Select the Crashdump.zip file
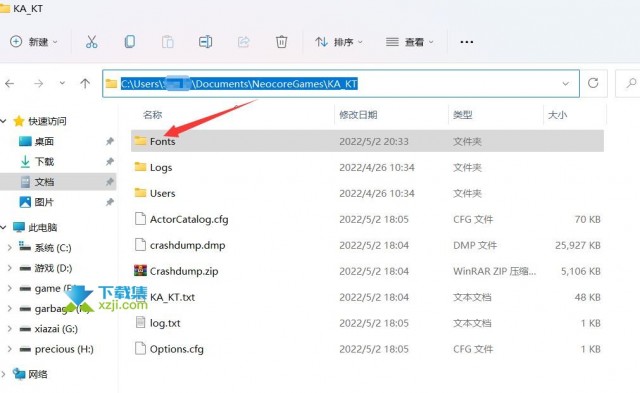The height and width of the screenshot is (393, 640). (367, 271)
